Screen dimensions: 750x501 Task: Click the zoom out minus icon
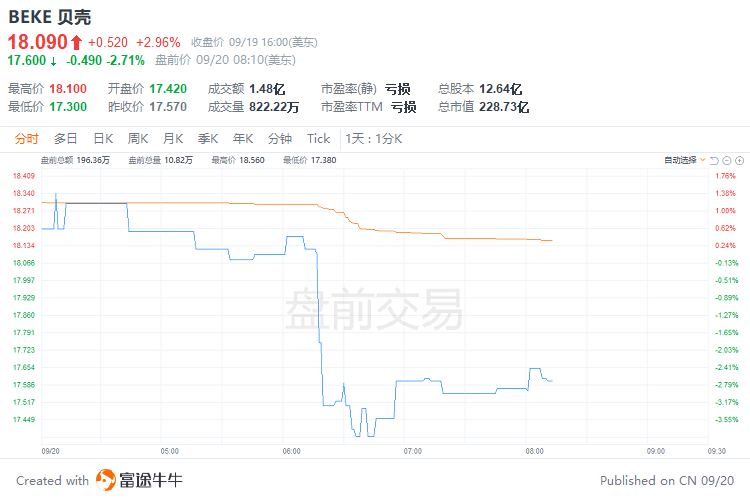click(x=727, y=160)
